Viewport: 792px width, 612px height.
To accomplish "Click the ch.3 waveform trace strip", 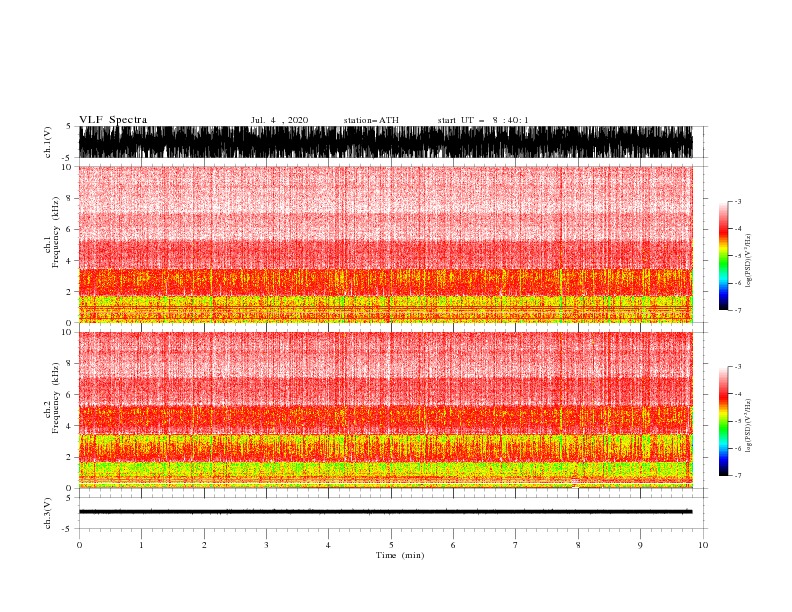I will pos(385,512).
